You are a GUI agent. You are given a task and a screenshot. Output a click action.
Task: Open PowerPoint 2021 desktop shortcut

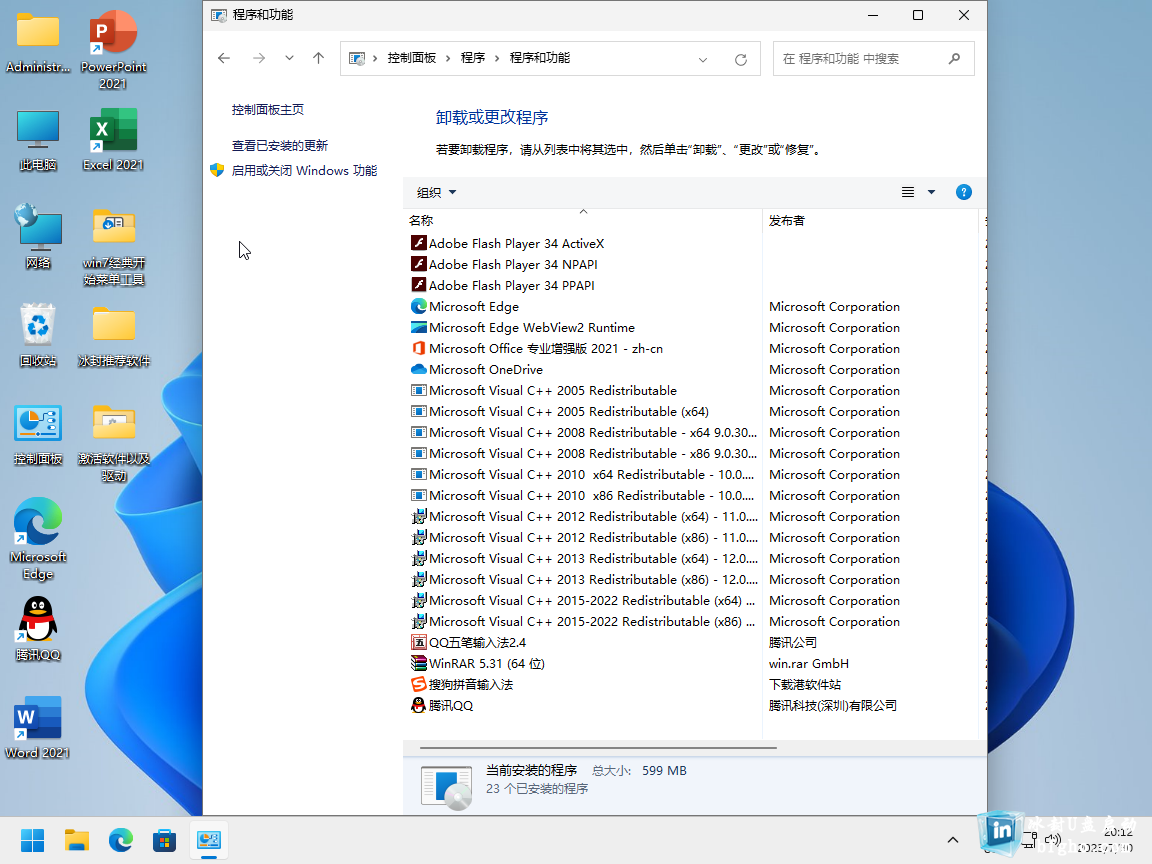click(x=113, y=50)
